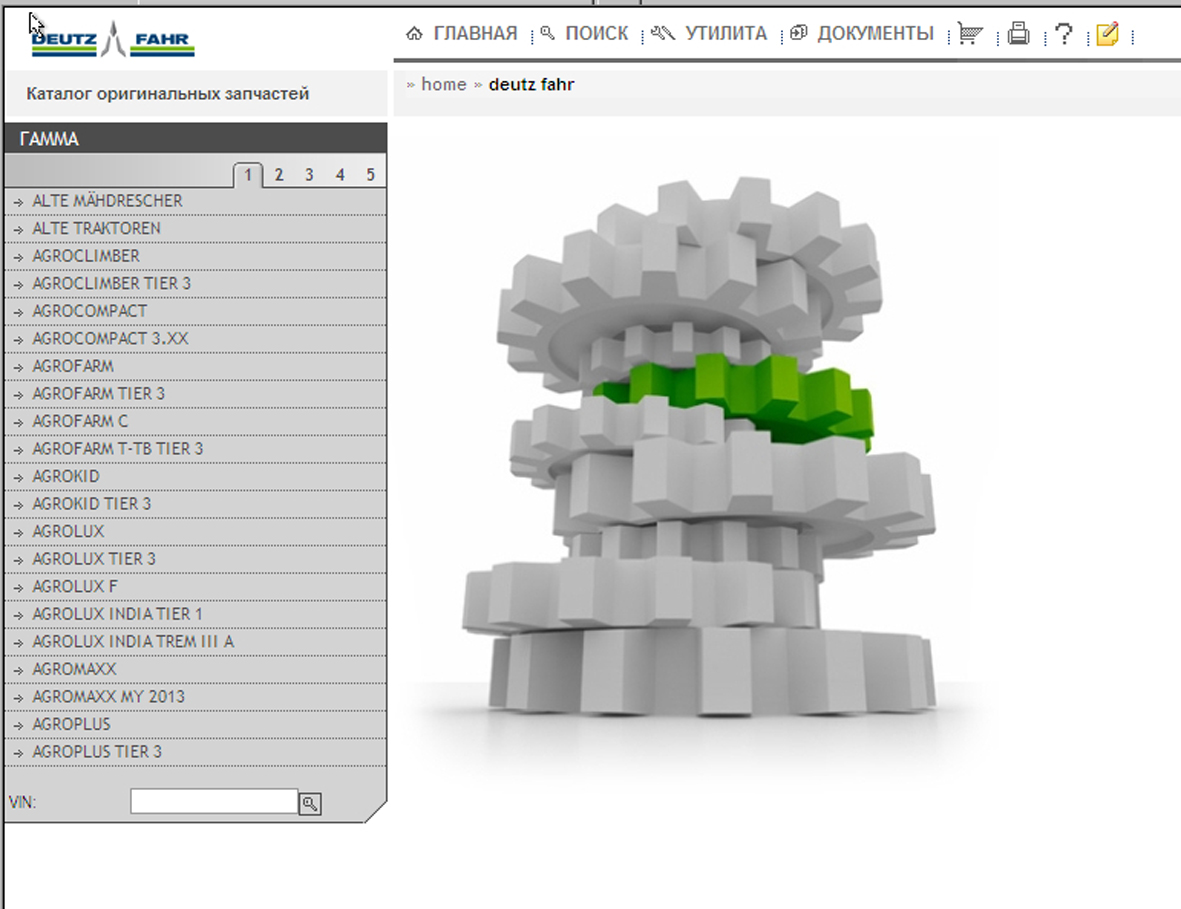Click the VIN input field
The height and width of the screenshot is (909, 1181).
tap(214, 801)
